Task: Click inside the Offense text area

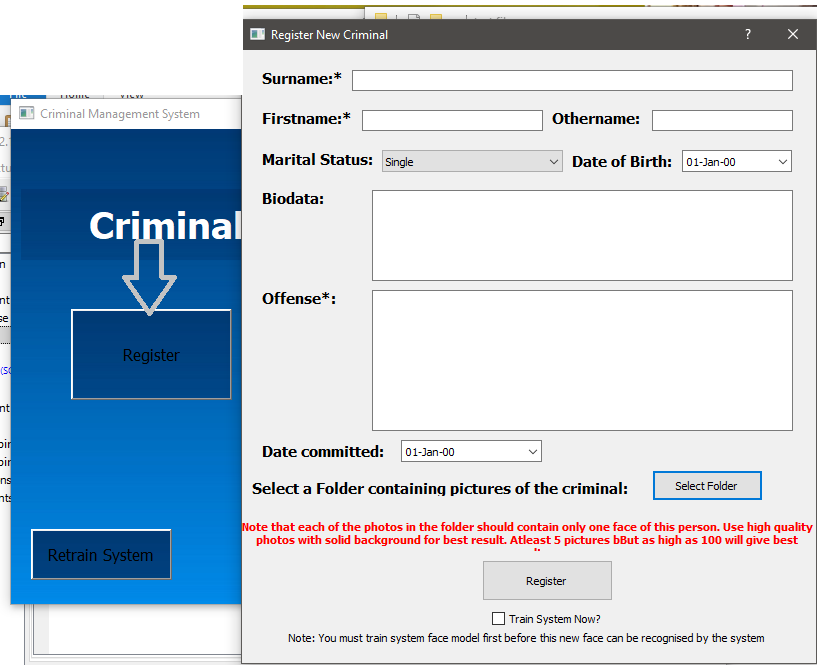Action: pyautogui.click(x=582, y=361)
